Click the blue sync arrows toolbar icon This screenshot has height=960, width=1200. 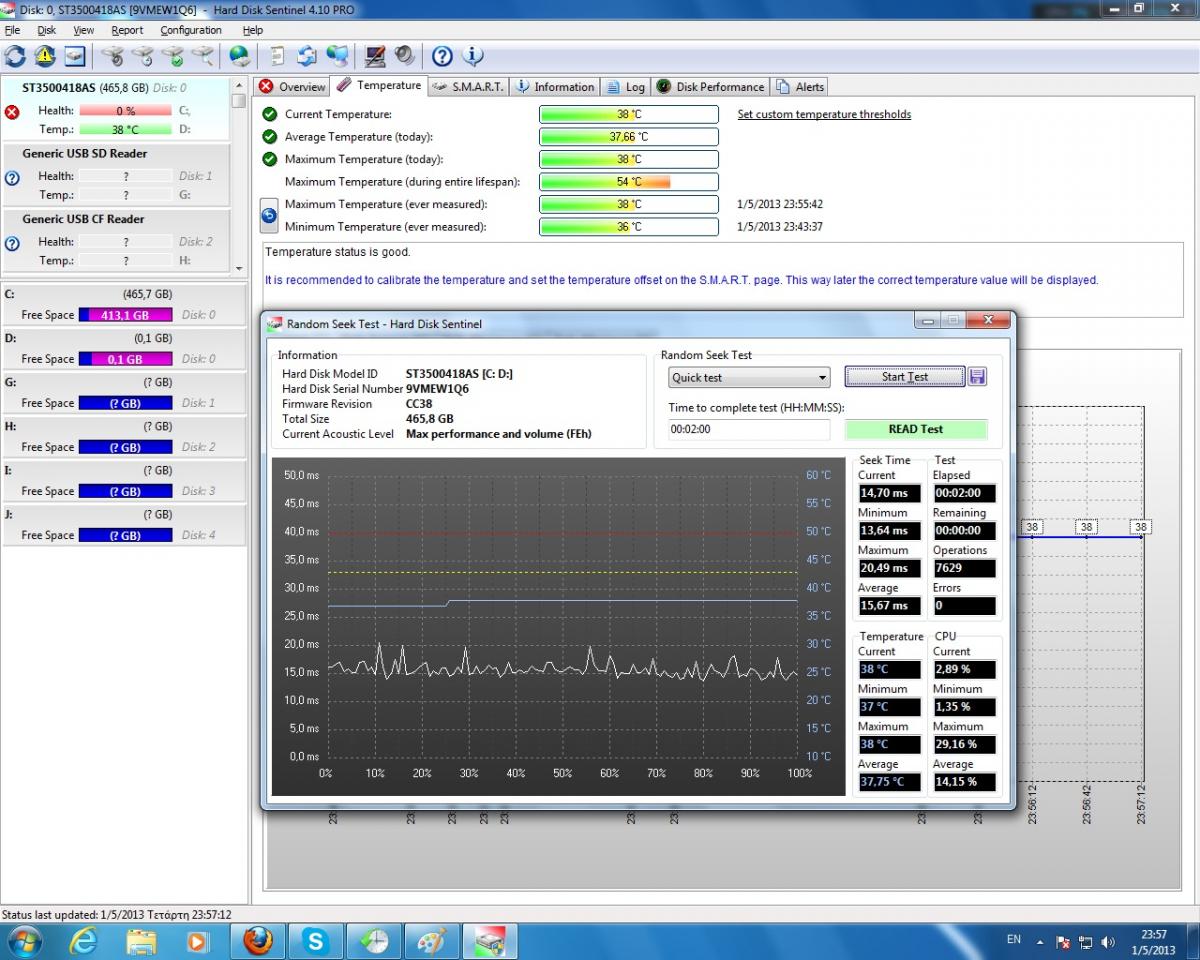pos(307,56)
